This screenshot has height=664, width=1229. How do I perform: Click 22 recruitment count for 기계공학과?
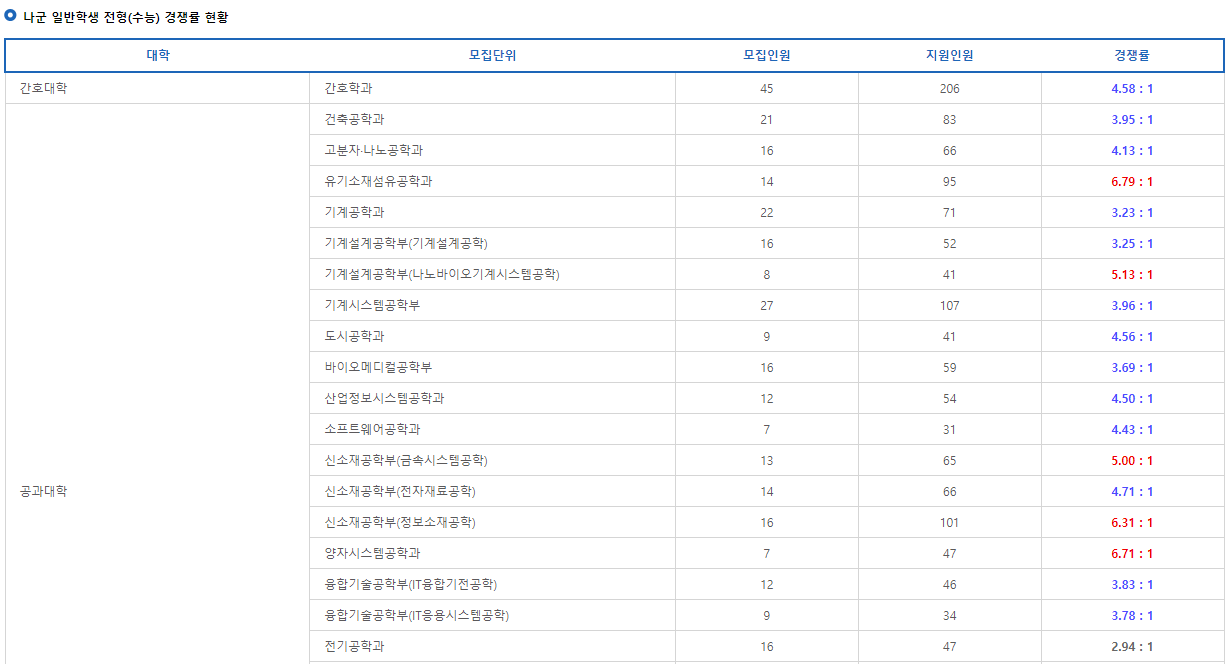(x=767, y=213)
